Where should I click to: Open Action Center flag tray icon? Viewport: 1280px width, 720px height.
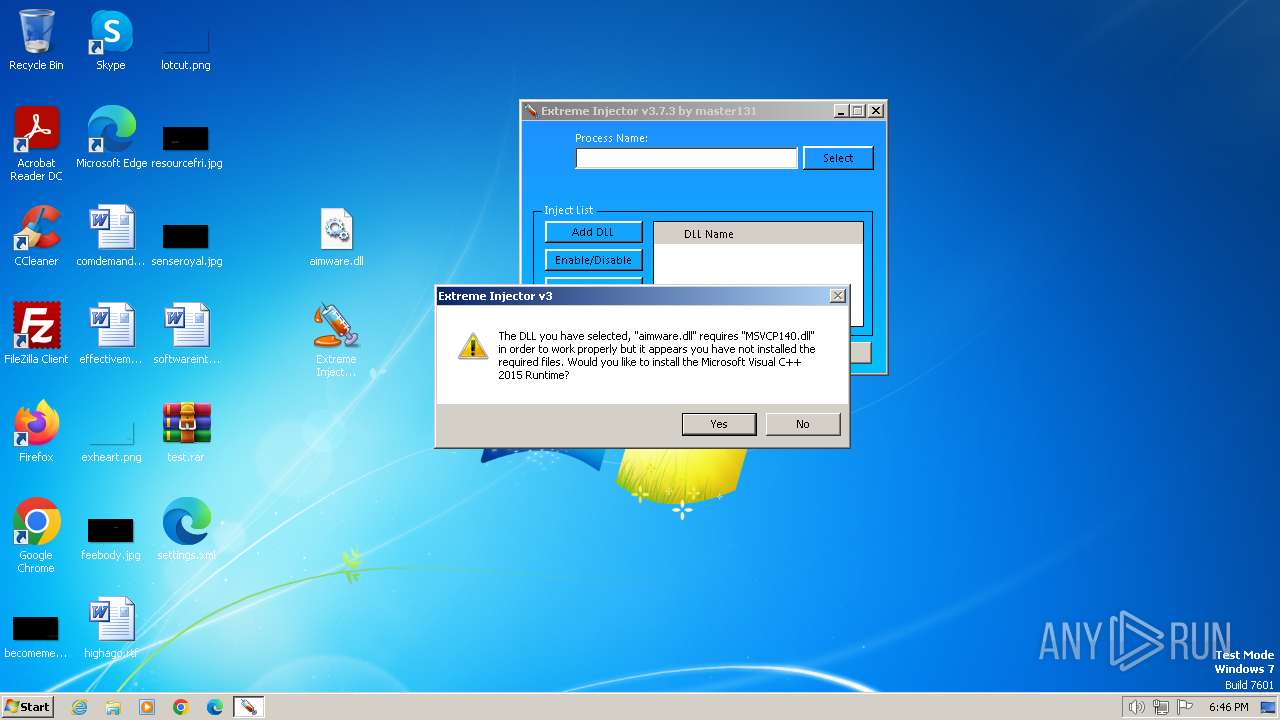click(1185, 707)
